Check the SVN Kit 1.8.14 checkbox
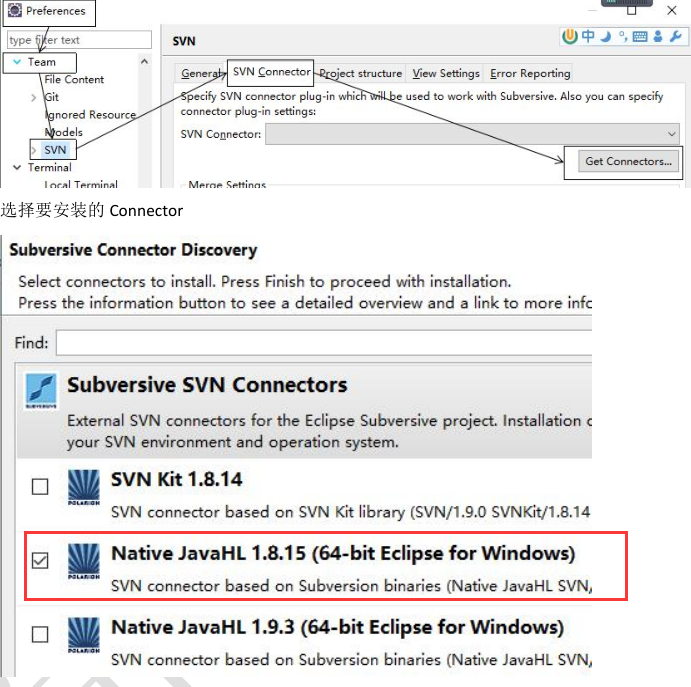 (40, 487)
